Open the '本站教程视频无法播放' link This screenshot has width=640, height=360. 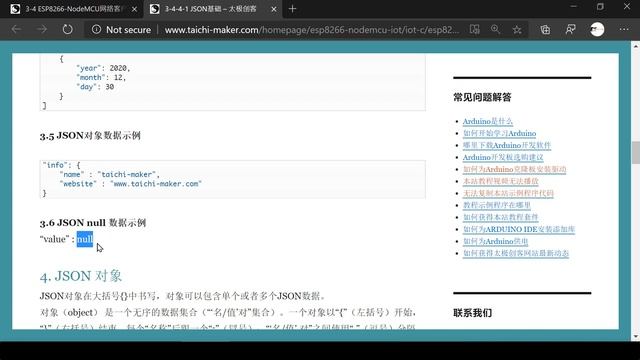500,181
